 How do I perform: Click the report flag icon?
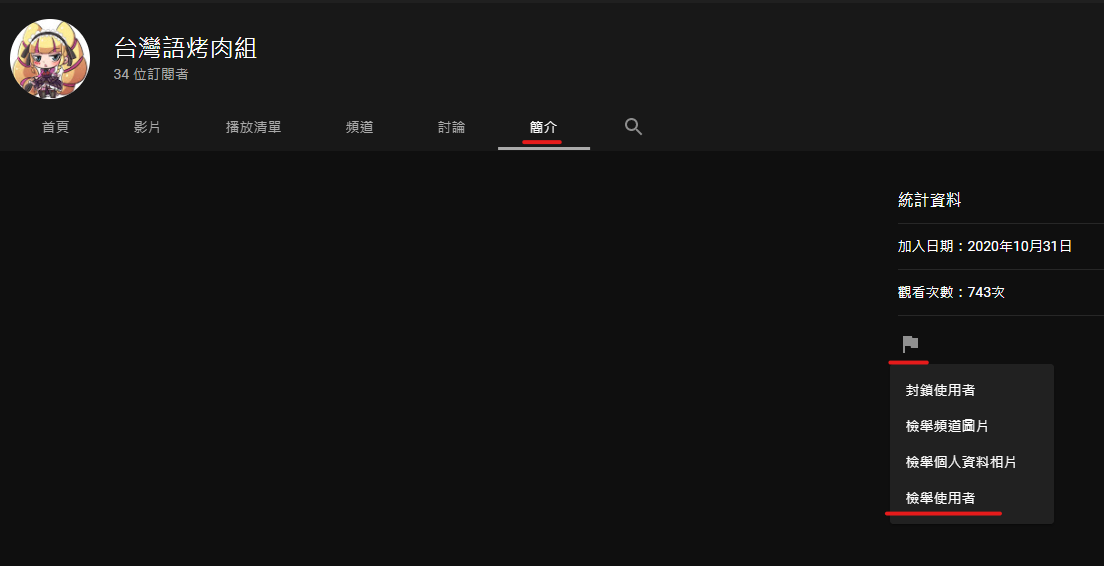(910, 344)
